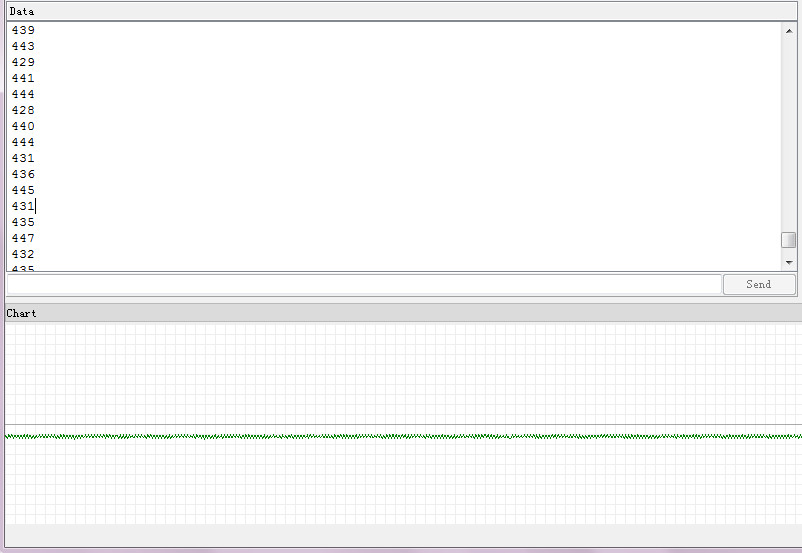Viewport: 802px width, 553px height.
Task: Click the empty scrollbar track above the thumb
Action: (789, 136)
